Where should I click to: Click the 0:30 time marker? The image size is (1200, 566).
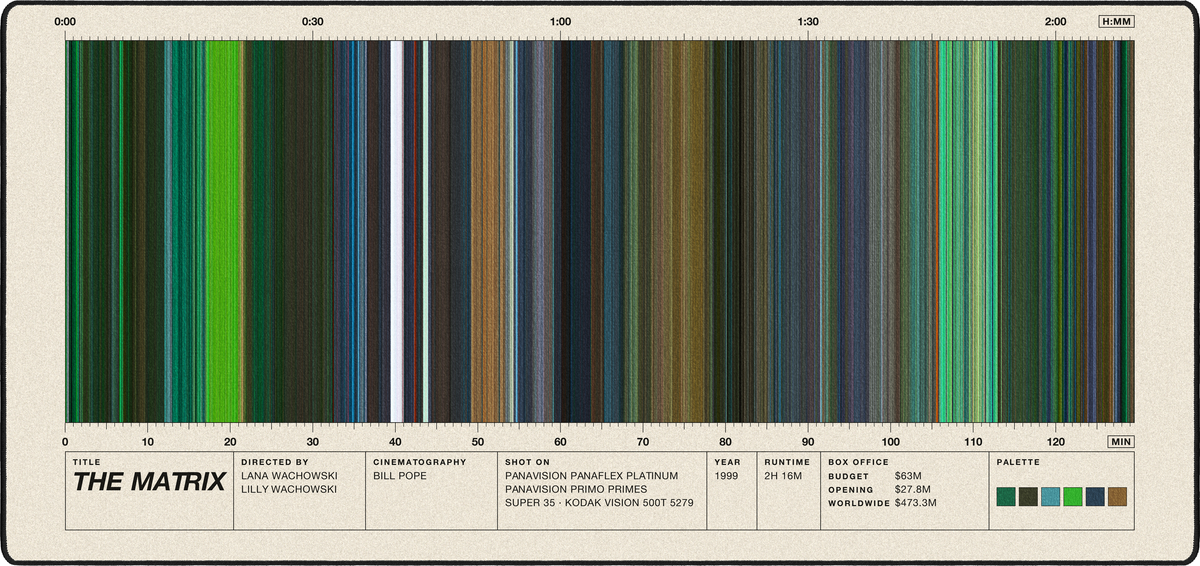click(x=313, y=21)
